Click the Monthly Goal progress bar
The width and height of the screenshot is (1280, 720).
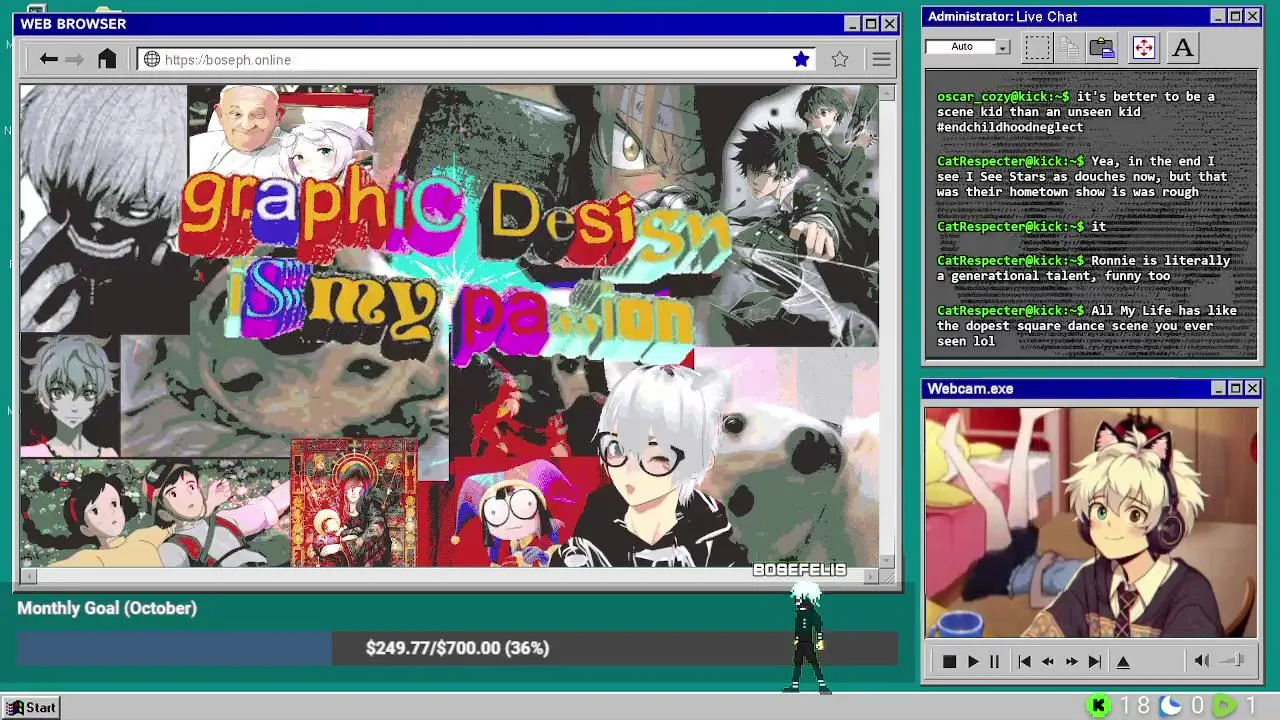[457, 648]
